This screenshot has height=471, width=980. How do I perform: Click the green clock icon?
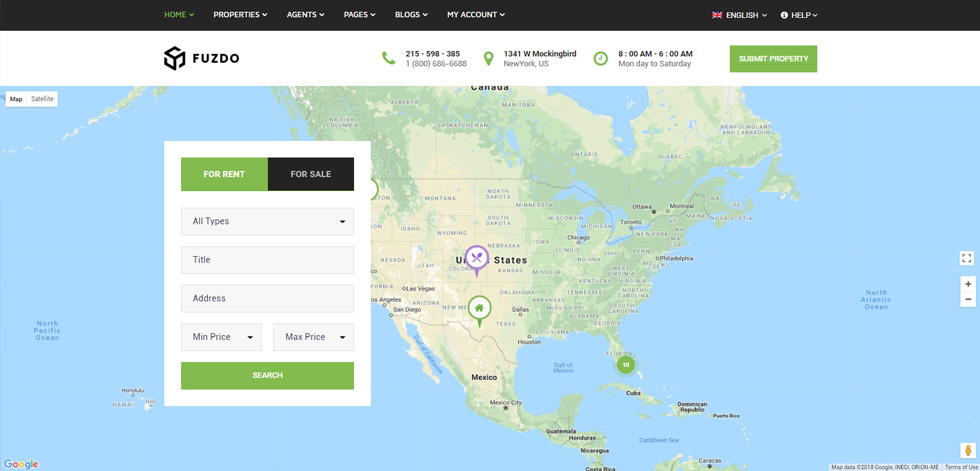601,58
